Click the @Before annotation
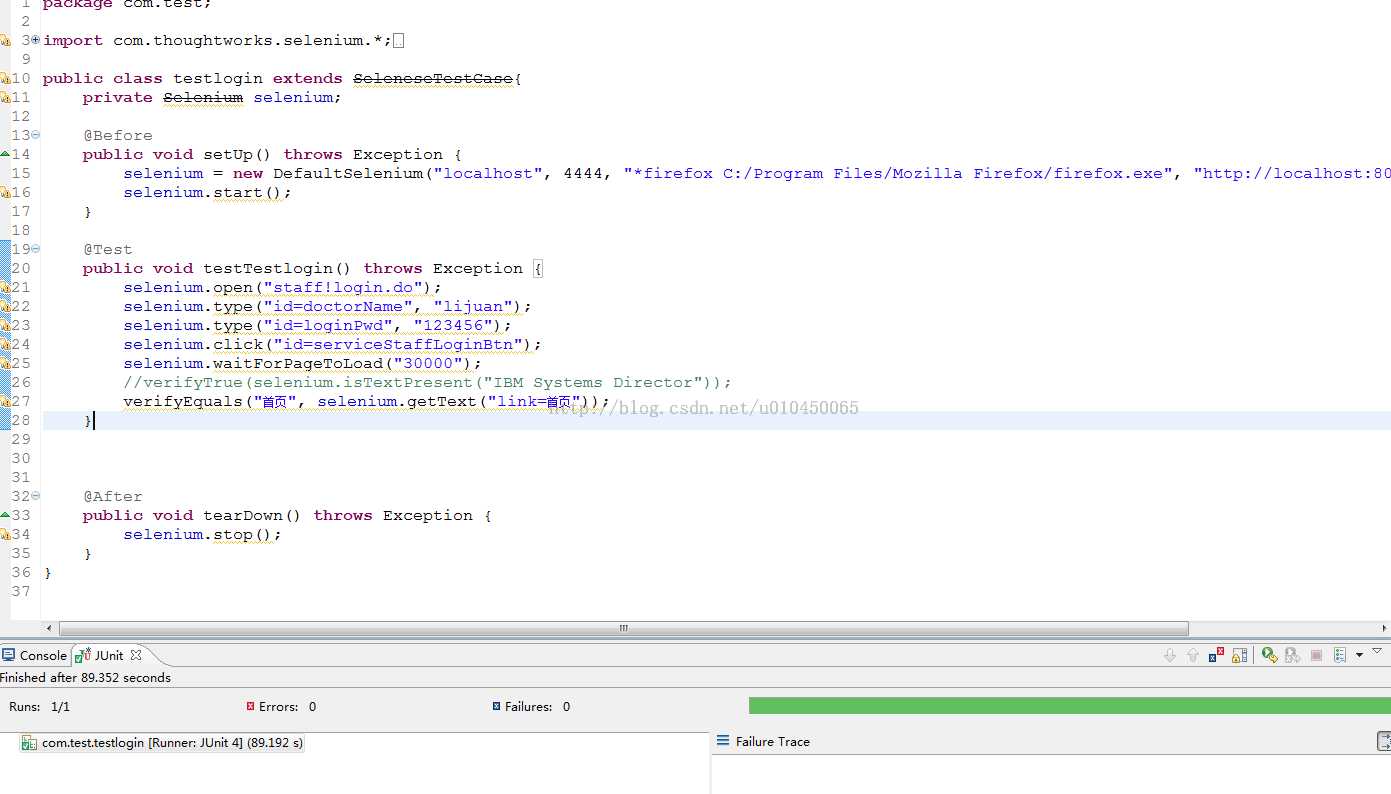 118,135
